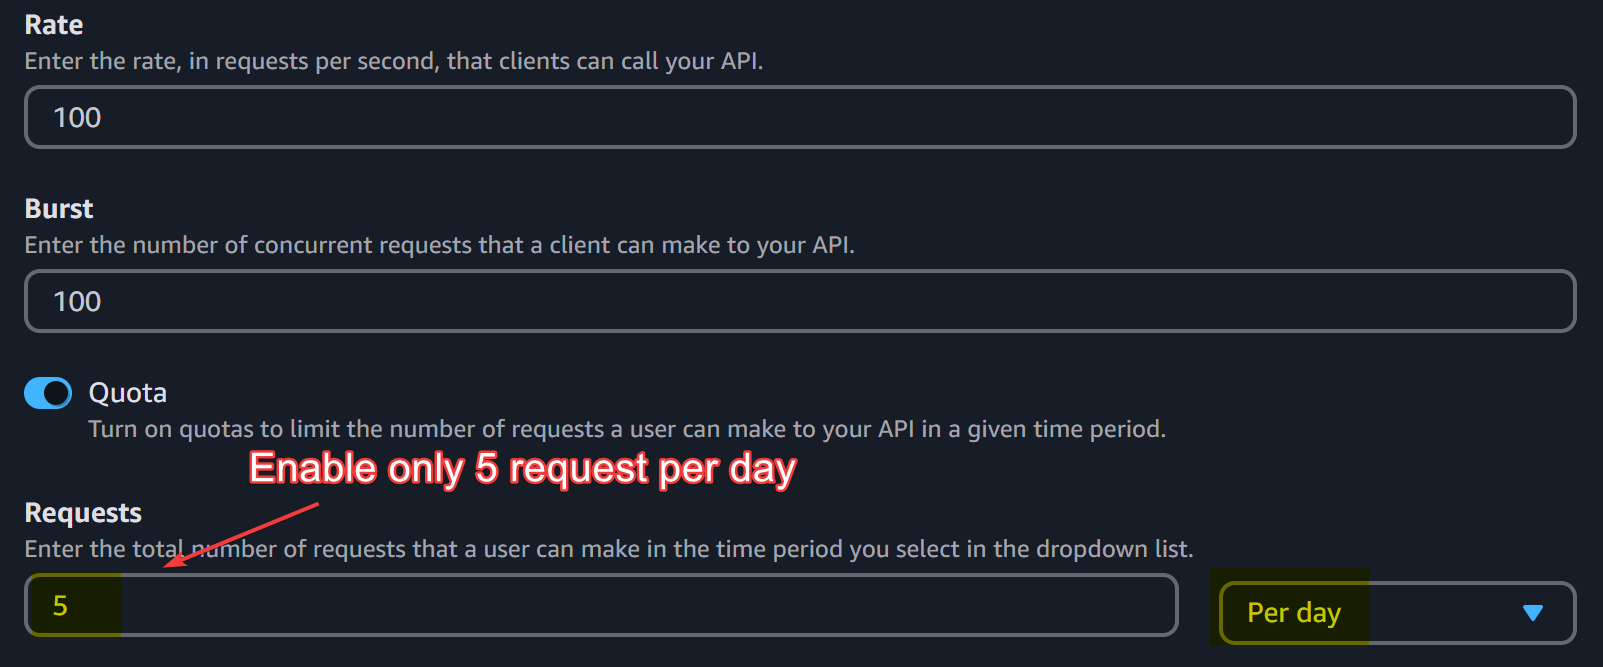The height and width of the screenshot is (667, 1603).
Task: Toggle the Quota switch off
Action: [x=48, y=393]
